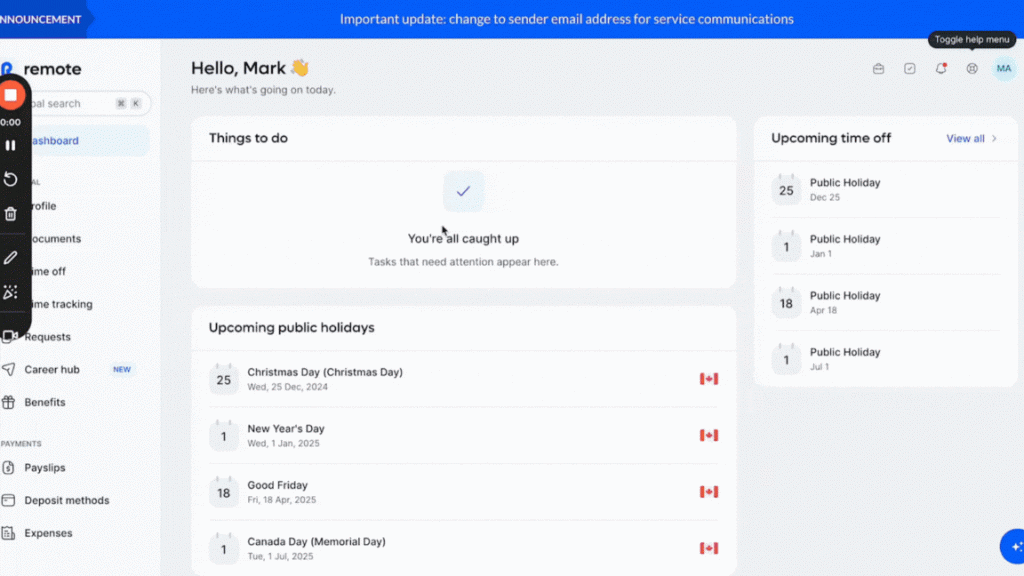
Task: Stop the recording with the red button
Action: [11, 95]
